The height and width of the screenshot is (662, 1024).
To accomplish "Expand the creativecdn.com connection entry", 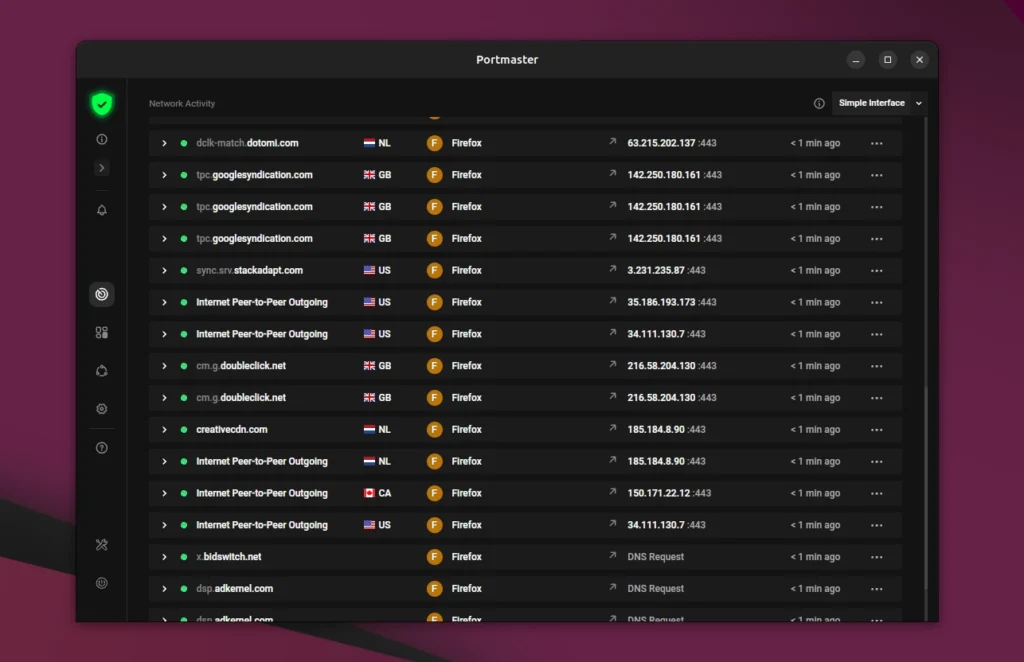I will pyautogui.click(x=164, y=429).
